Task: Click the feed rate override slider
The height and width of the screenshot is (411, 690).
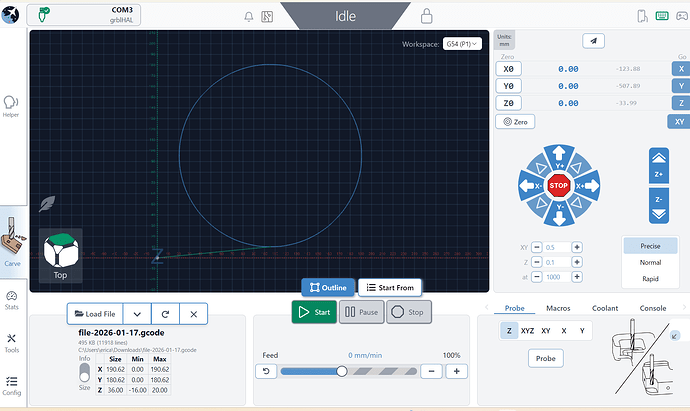Action: [x=342, y=371]
